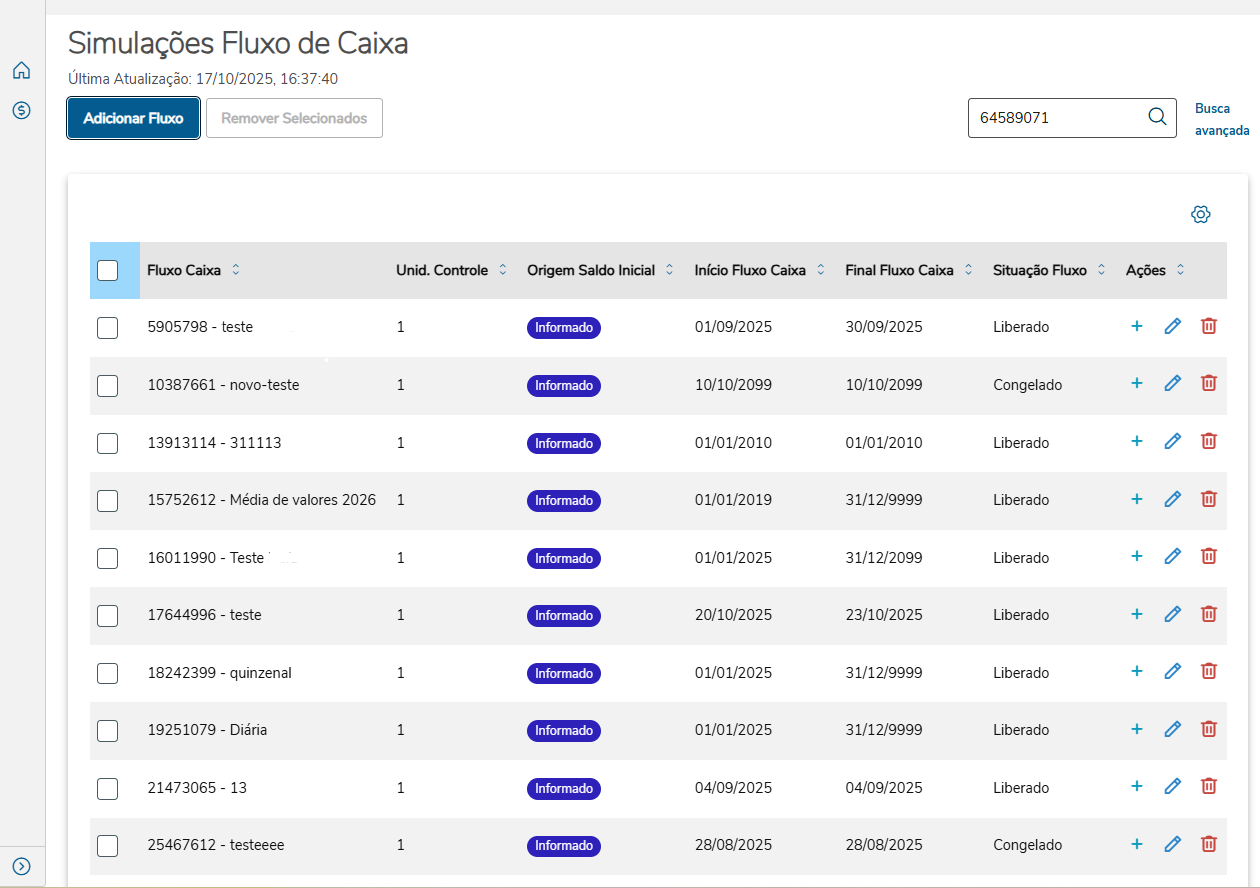Open the home icon in sidebar
Screen dimensions: 1260x888
(21, 71)
